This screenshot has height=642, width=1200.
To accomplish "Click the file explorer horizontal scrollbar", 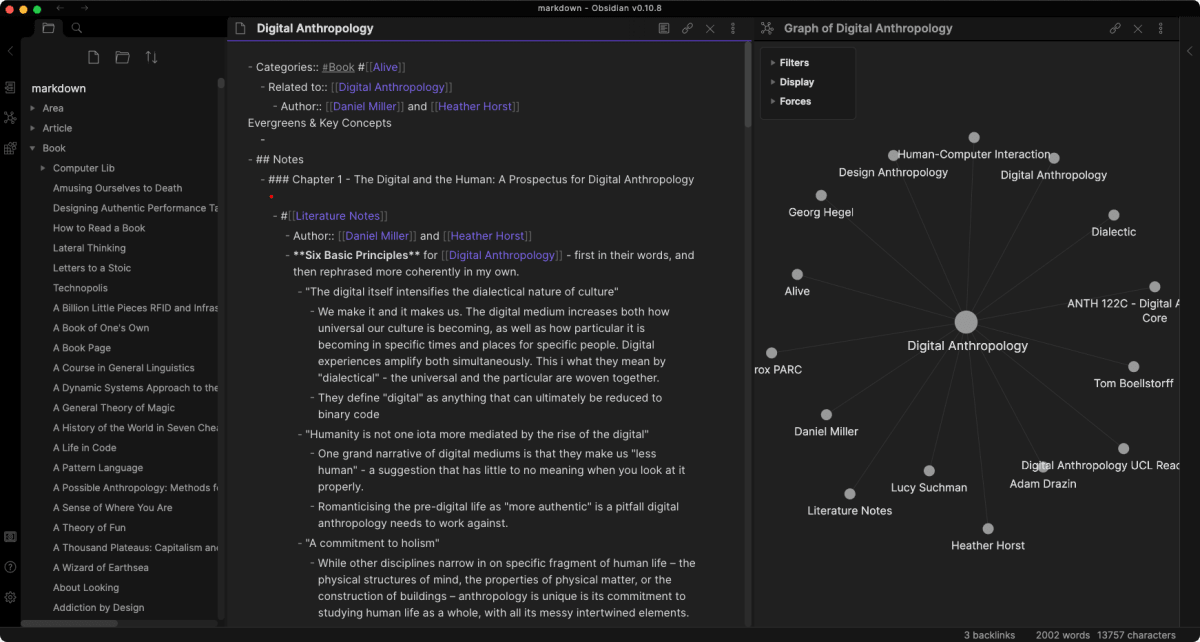I will 69,623.
